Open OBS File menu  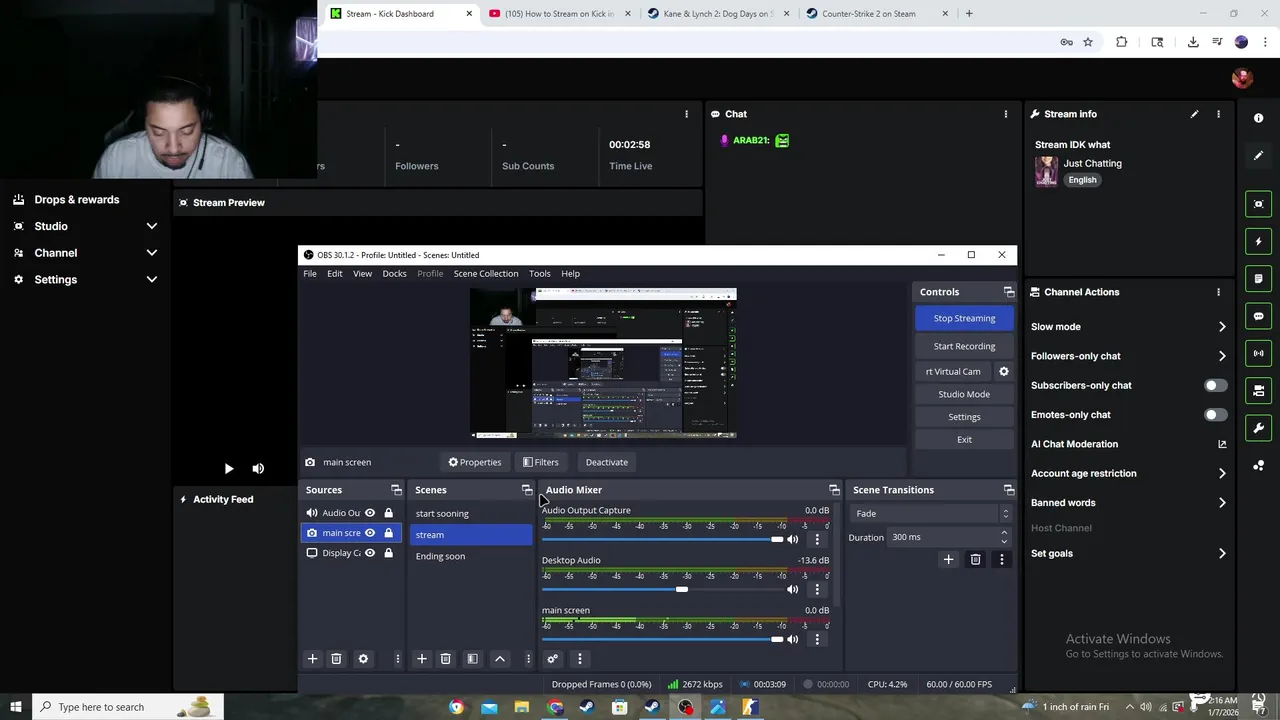tap(310, 273)
